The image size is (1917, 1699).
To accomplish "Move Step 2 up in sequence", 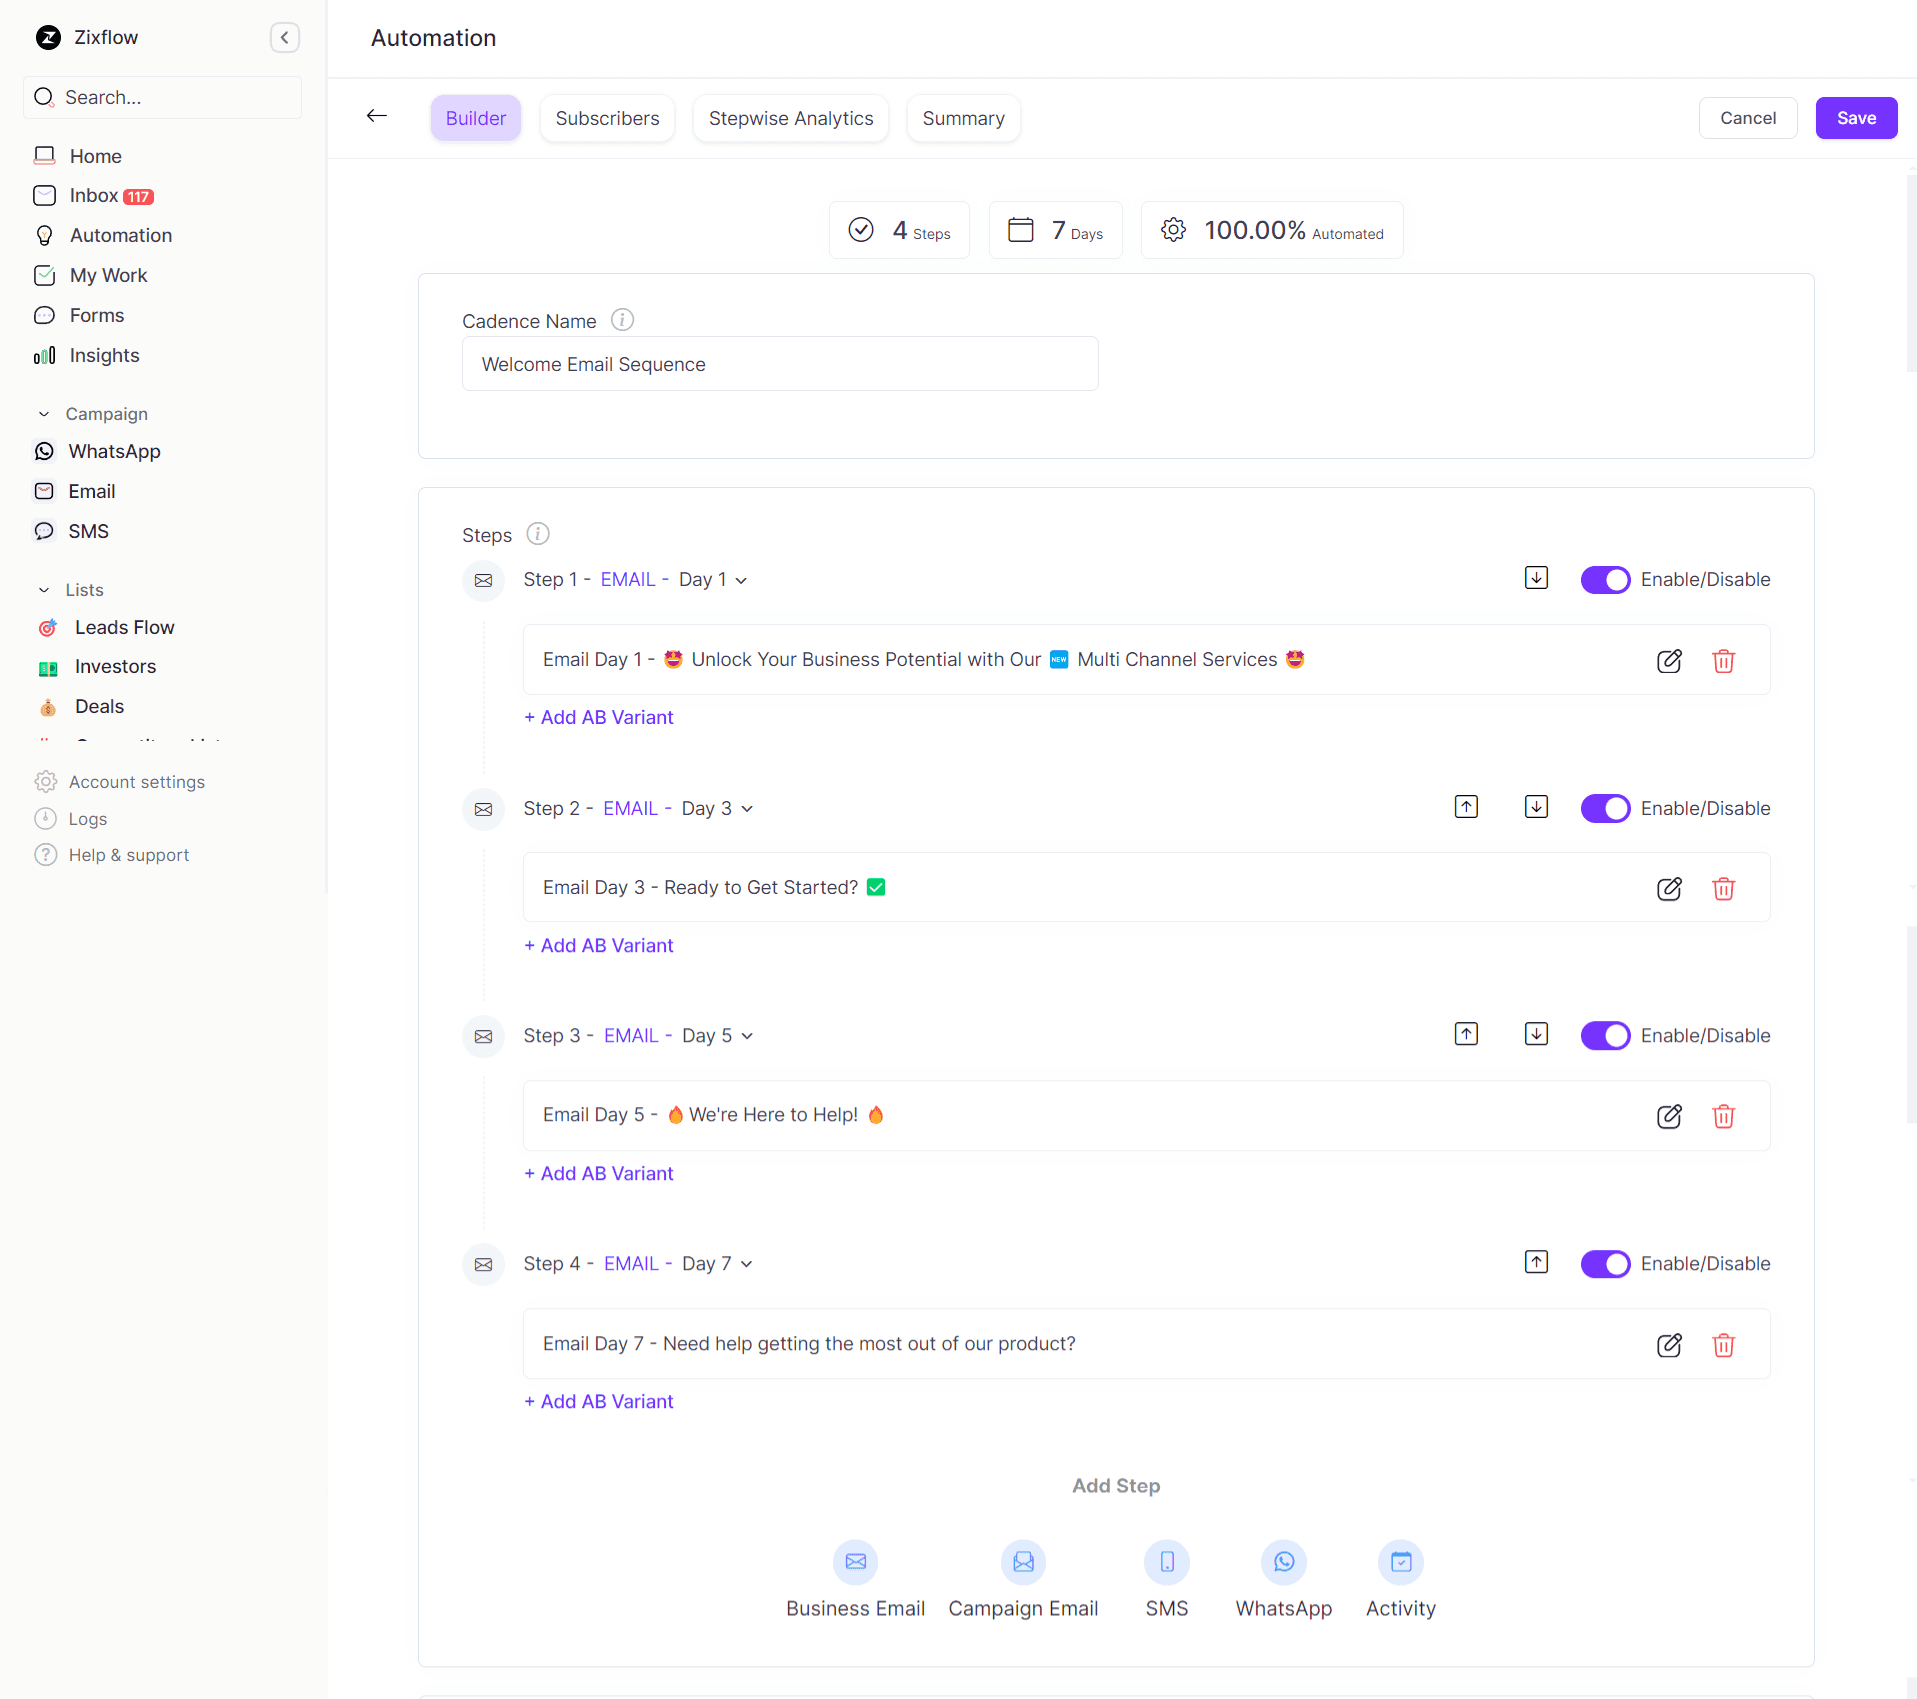I will coord(1466,807).
